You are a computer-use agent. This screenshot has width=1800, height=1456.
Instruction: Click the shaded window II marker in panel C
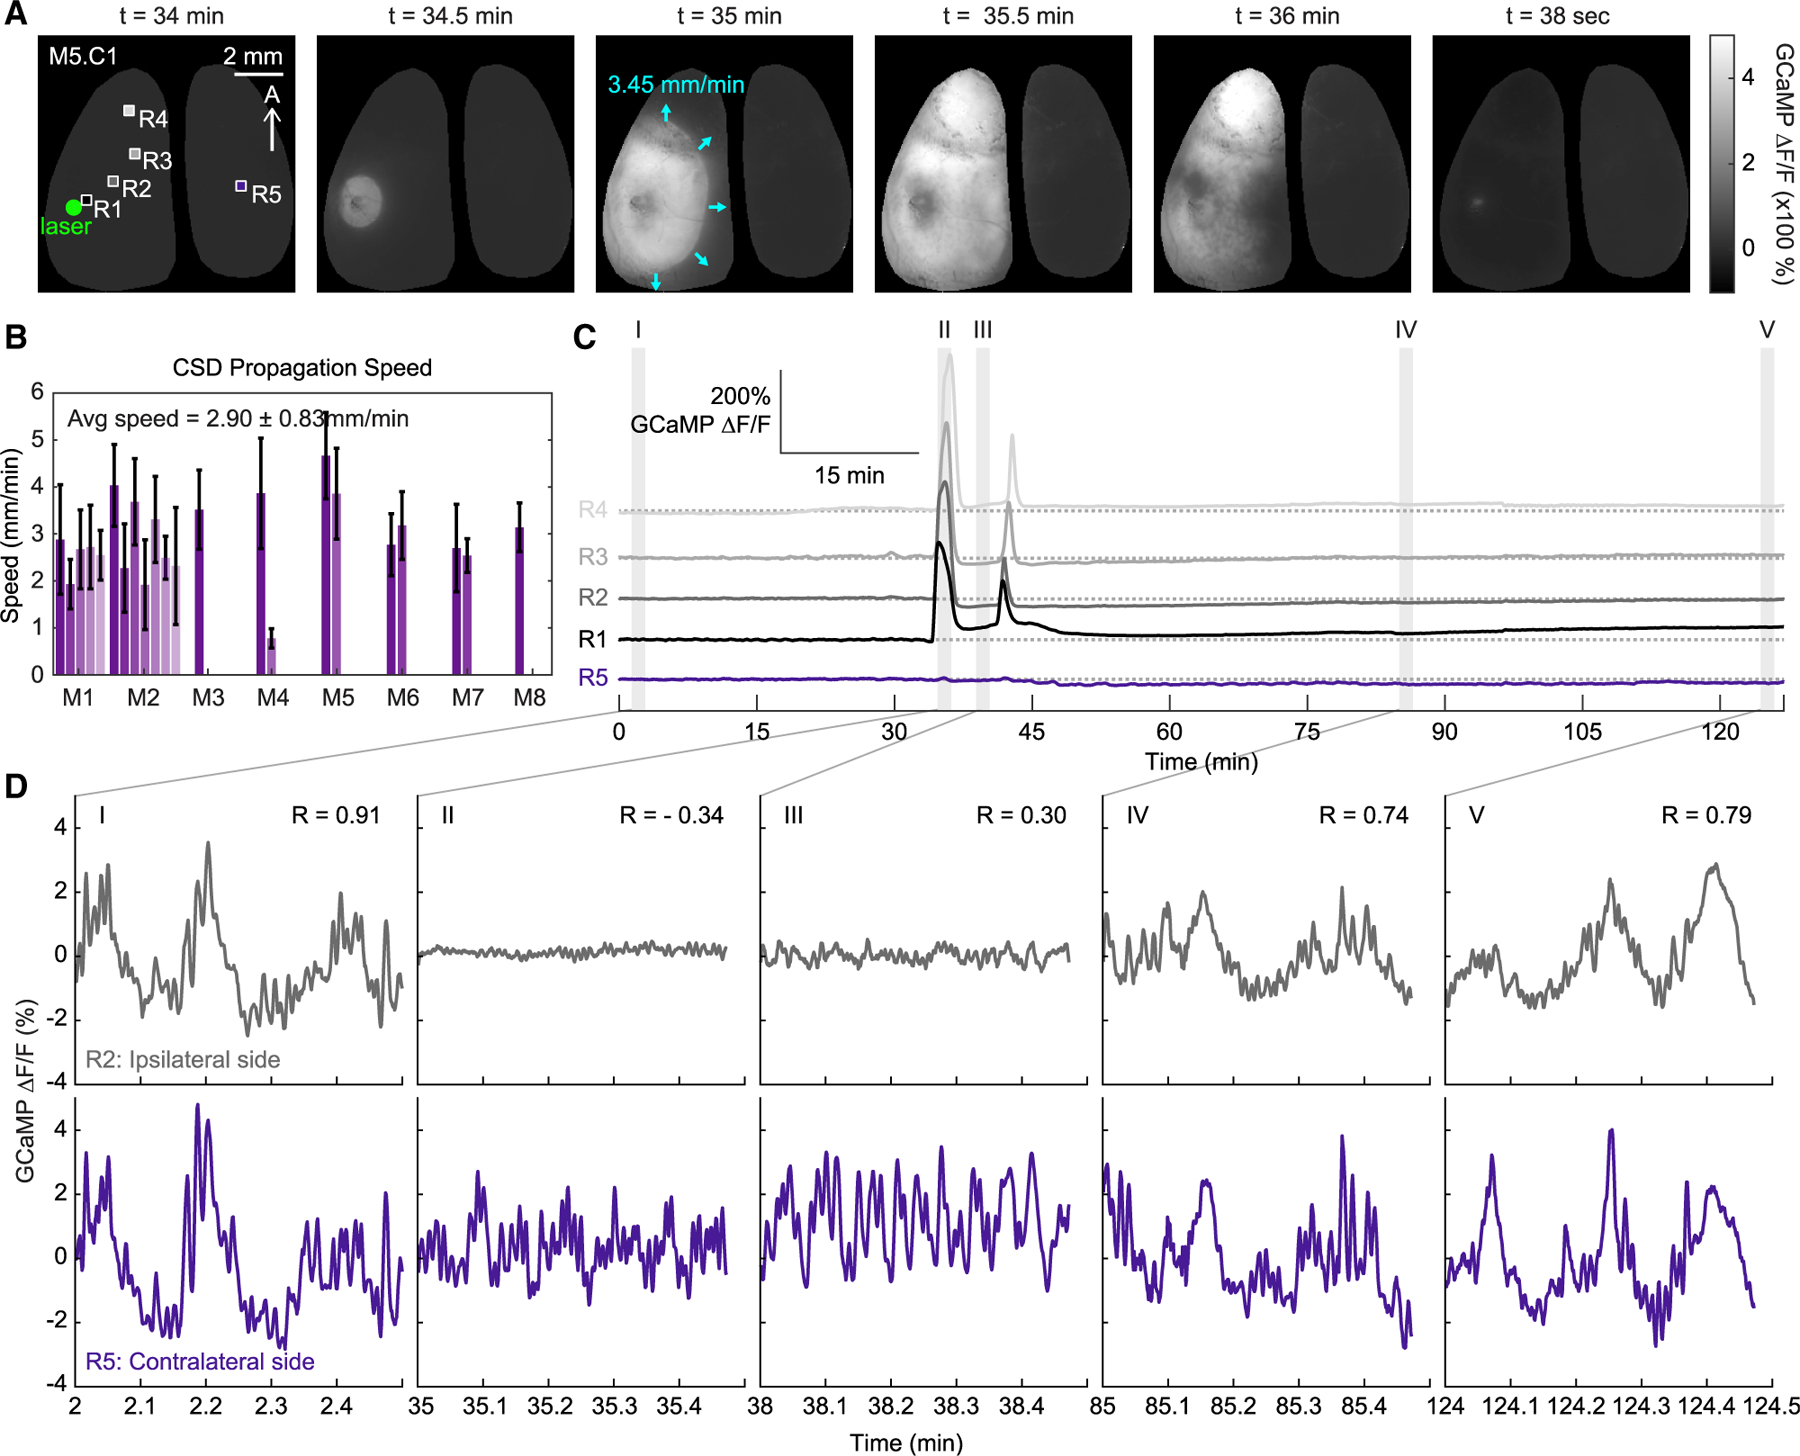944,529
